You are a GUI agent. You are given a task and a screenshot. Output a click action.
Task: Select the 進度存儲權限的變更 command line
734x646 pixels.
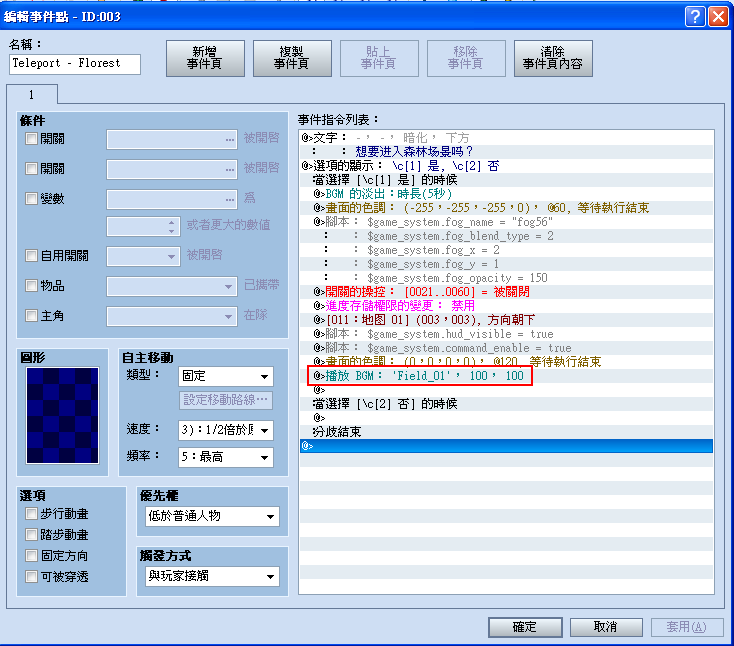tap(506, 306)
